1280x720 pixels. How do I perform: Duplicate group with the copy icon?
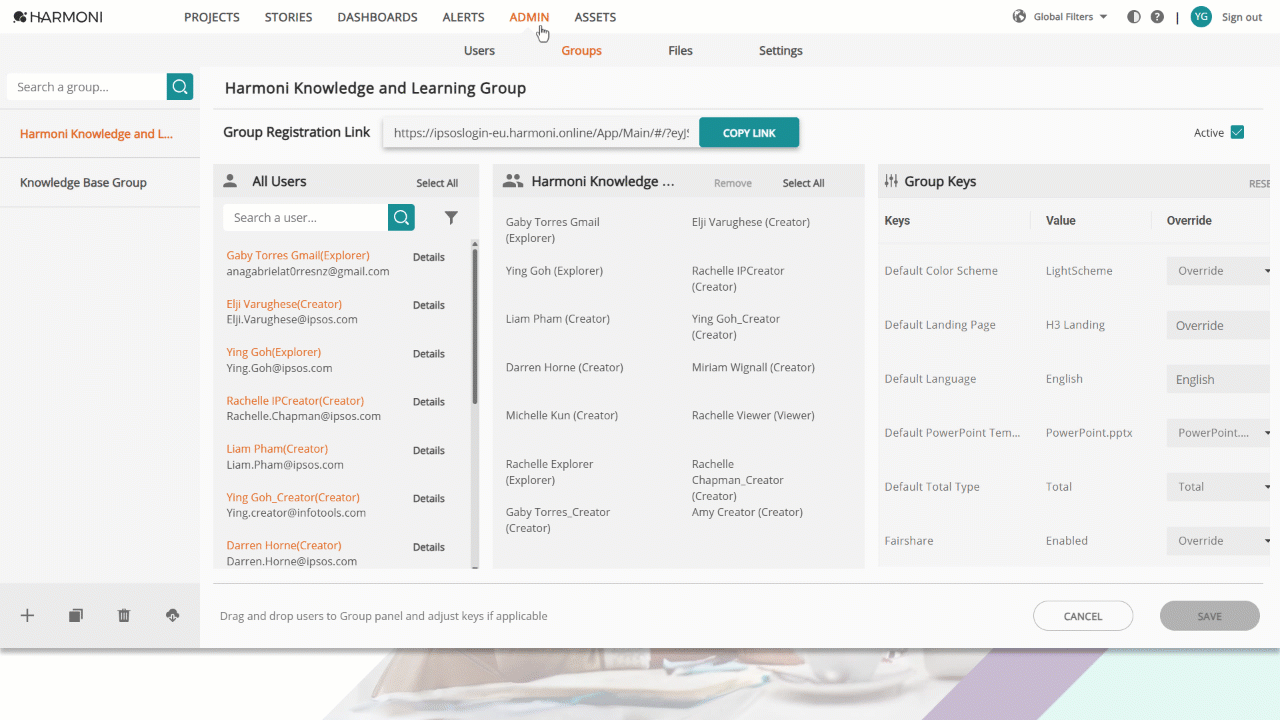[x=75, y=616]
